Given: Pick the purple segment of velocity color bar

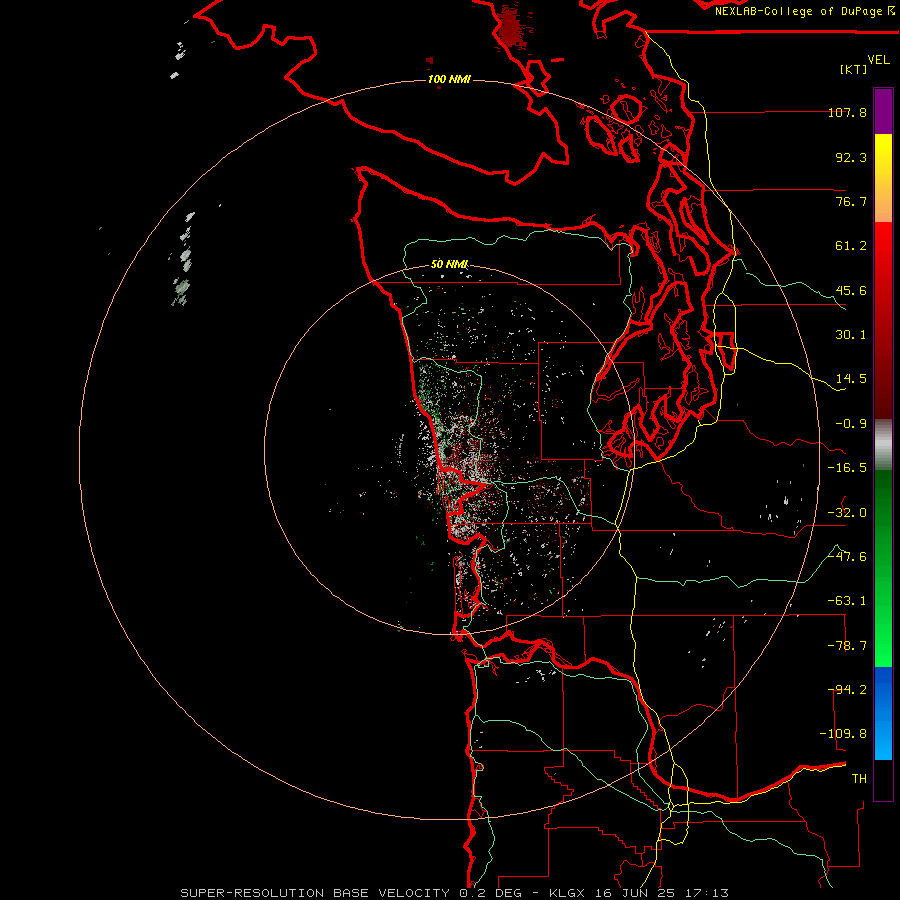Looking at the screenshot, I should (x=883, y=112).
